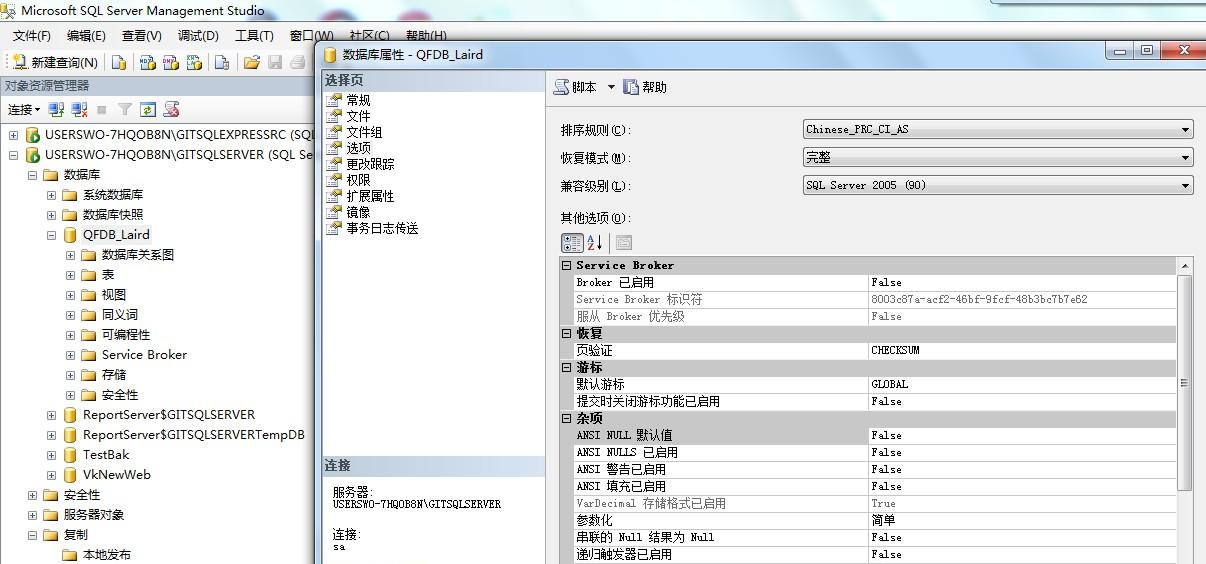This screenshot has height=564, width=1206.
Task: Open the 排序规则 collation combo box
Action: [x=998, y=129]
